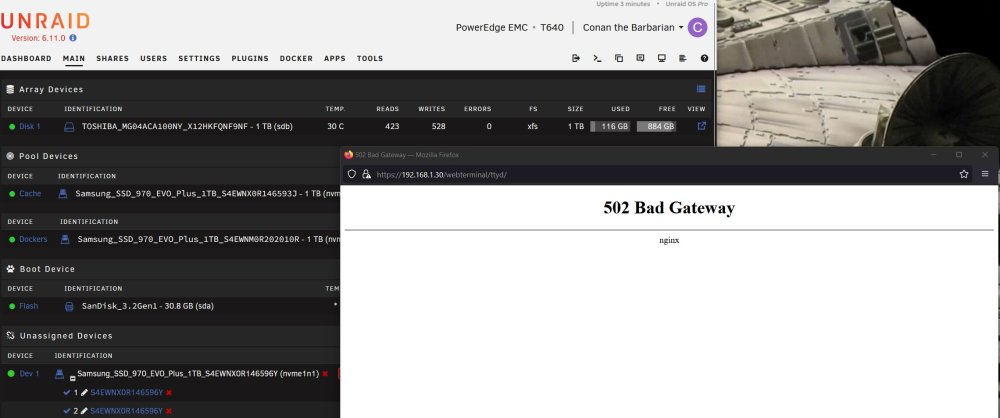Click the Unraid version info icon
Image resolution: width=1000 pixels, height=418 pixels.
(73, 38)
